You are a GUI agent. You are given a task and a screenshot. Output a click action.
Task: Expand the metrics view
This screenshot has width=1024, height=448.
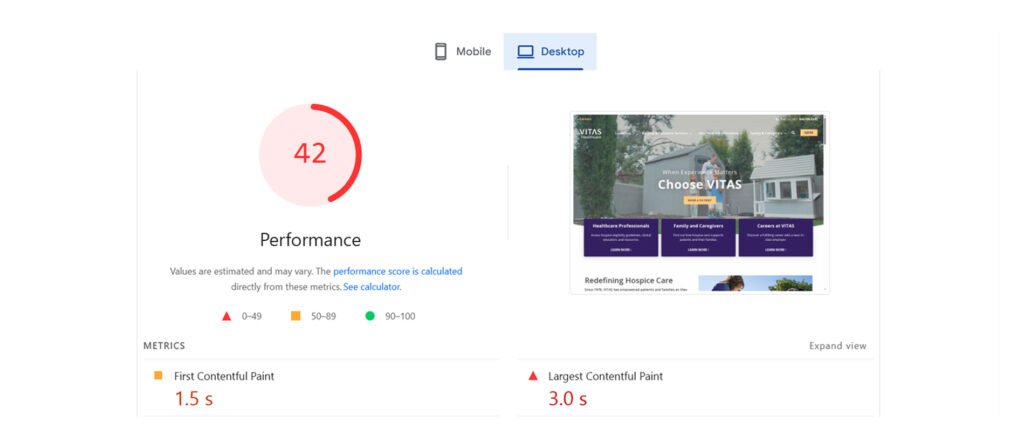[x=837, y=346]
